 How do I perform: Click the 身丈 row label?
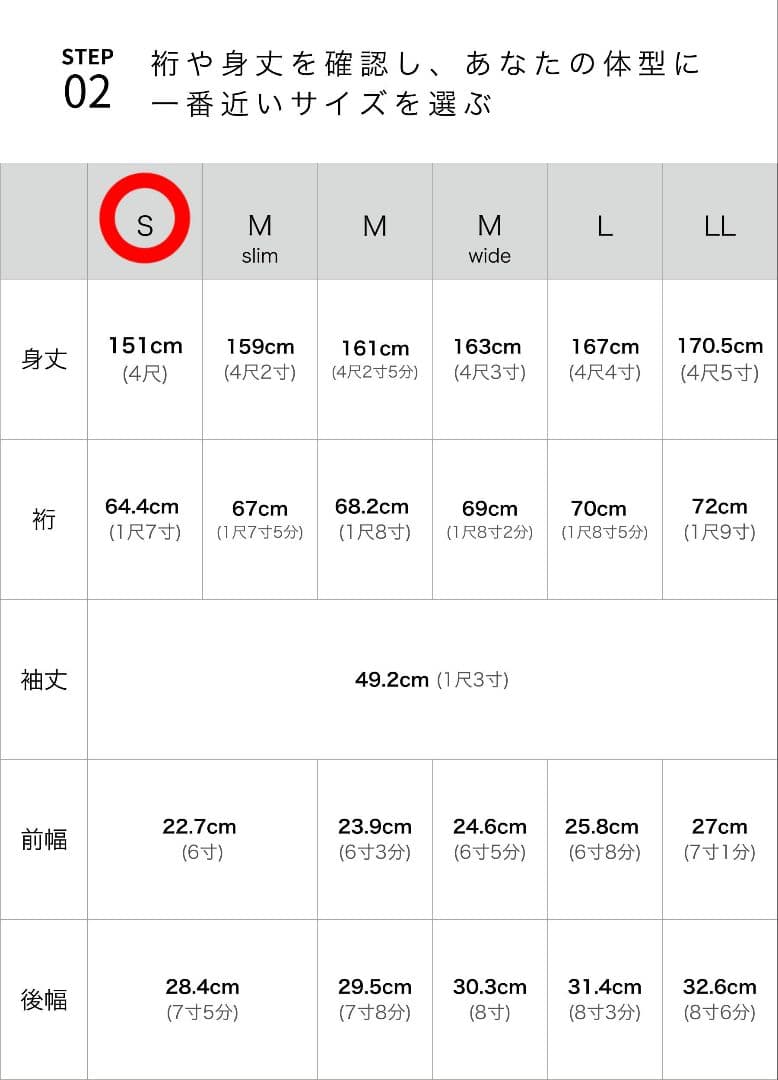click(x=44, y=359)
